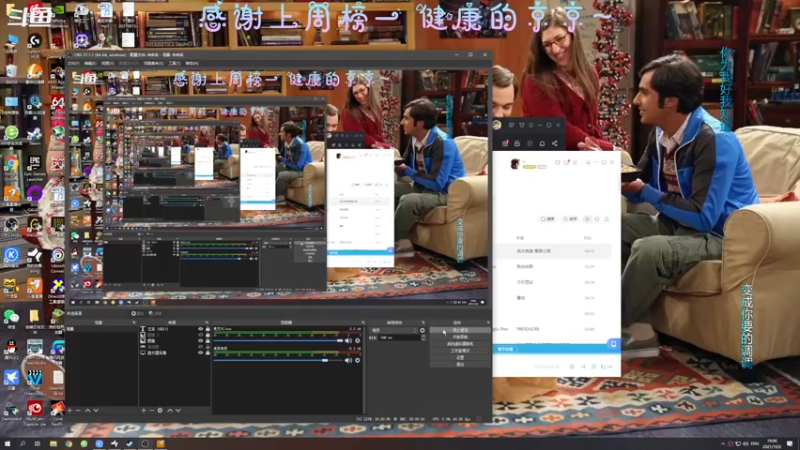This screenshot has width=800, height=450.
Task: Remove the selected source with the minus icon
Action: coord(152,410)
